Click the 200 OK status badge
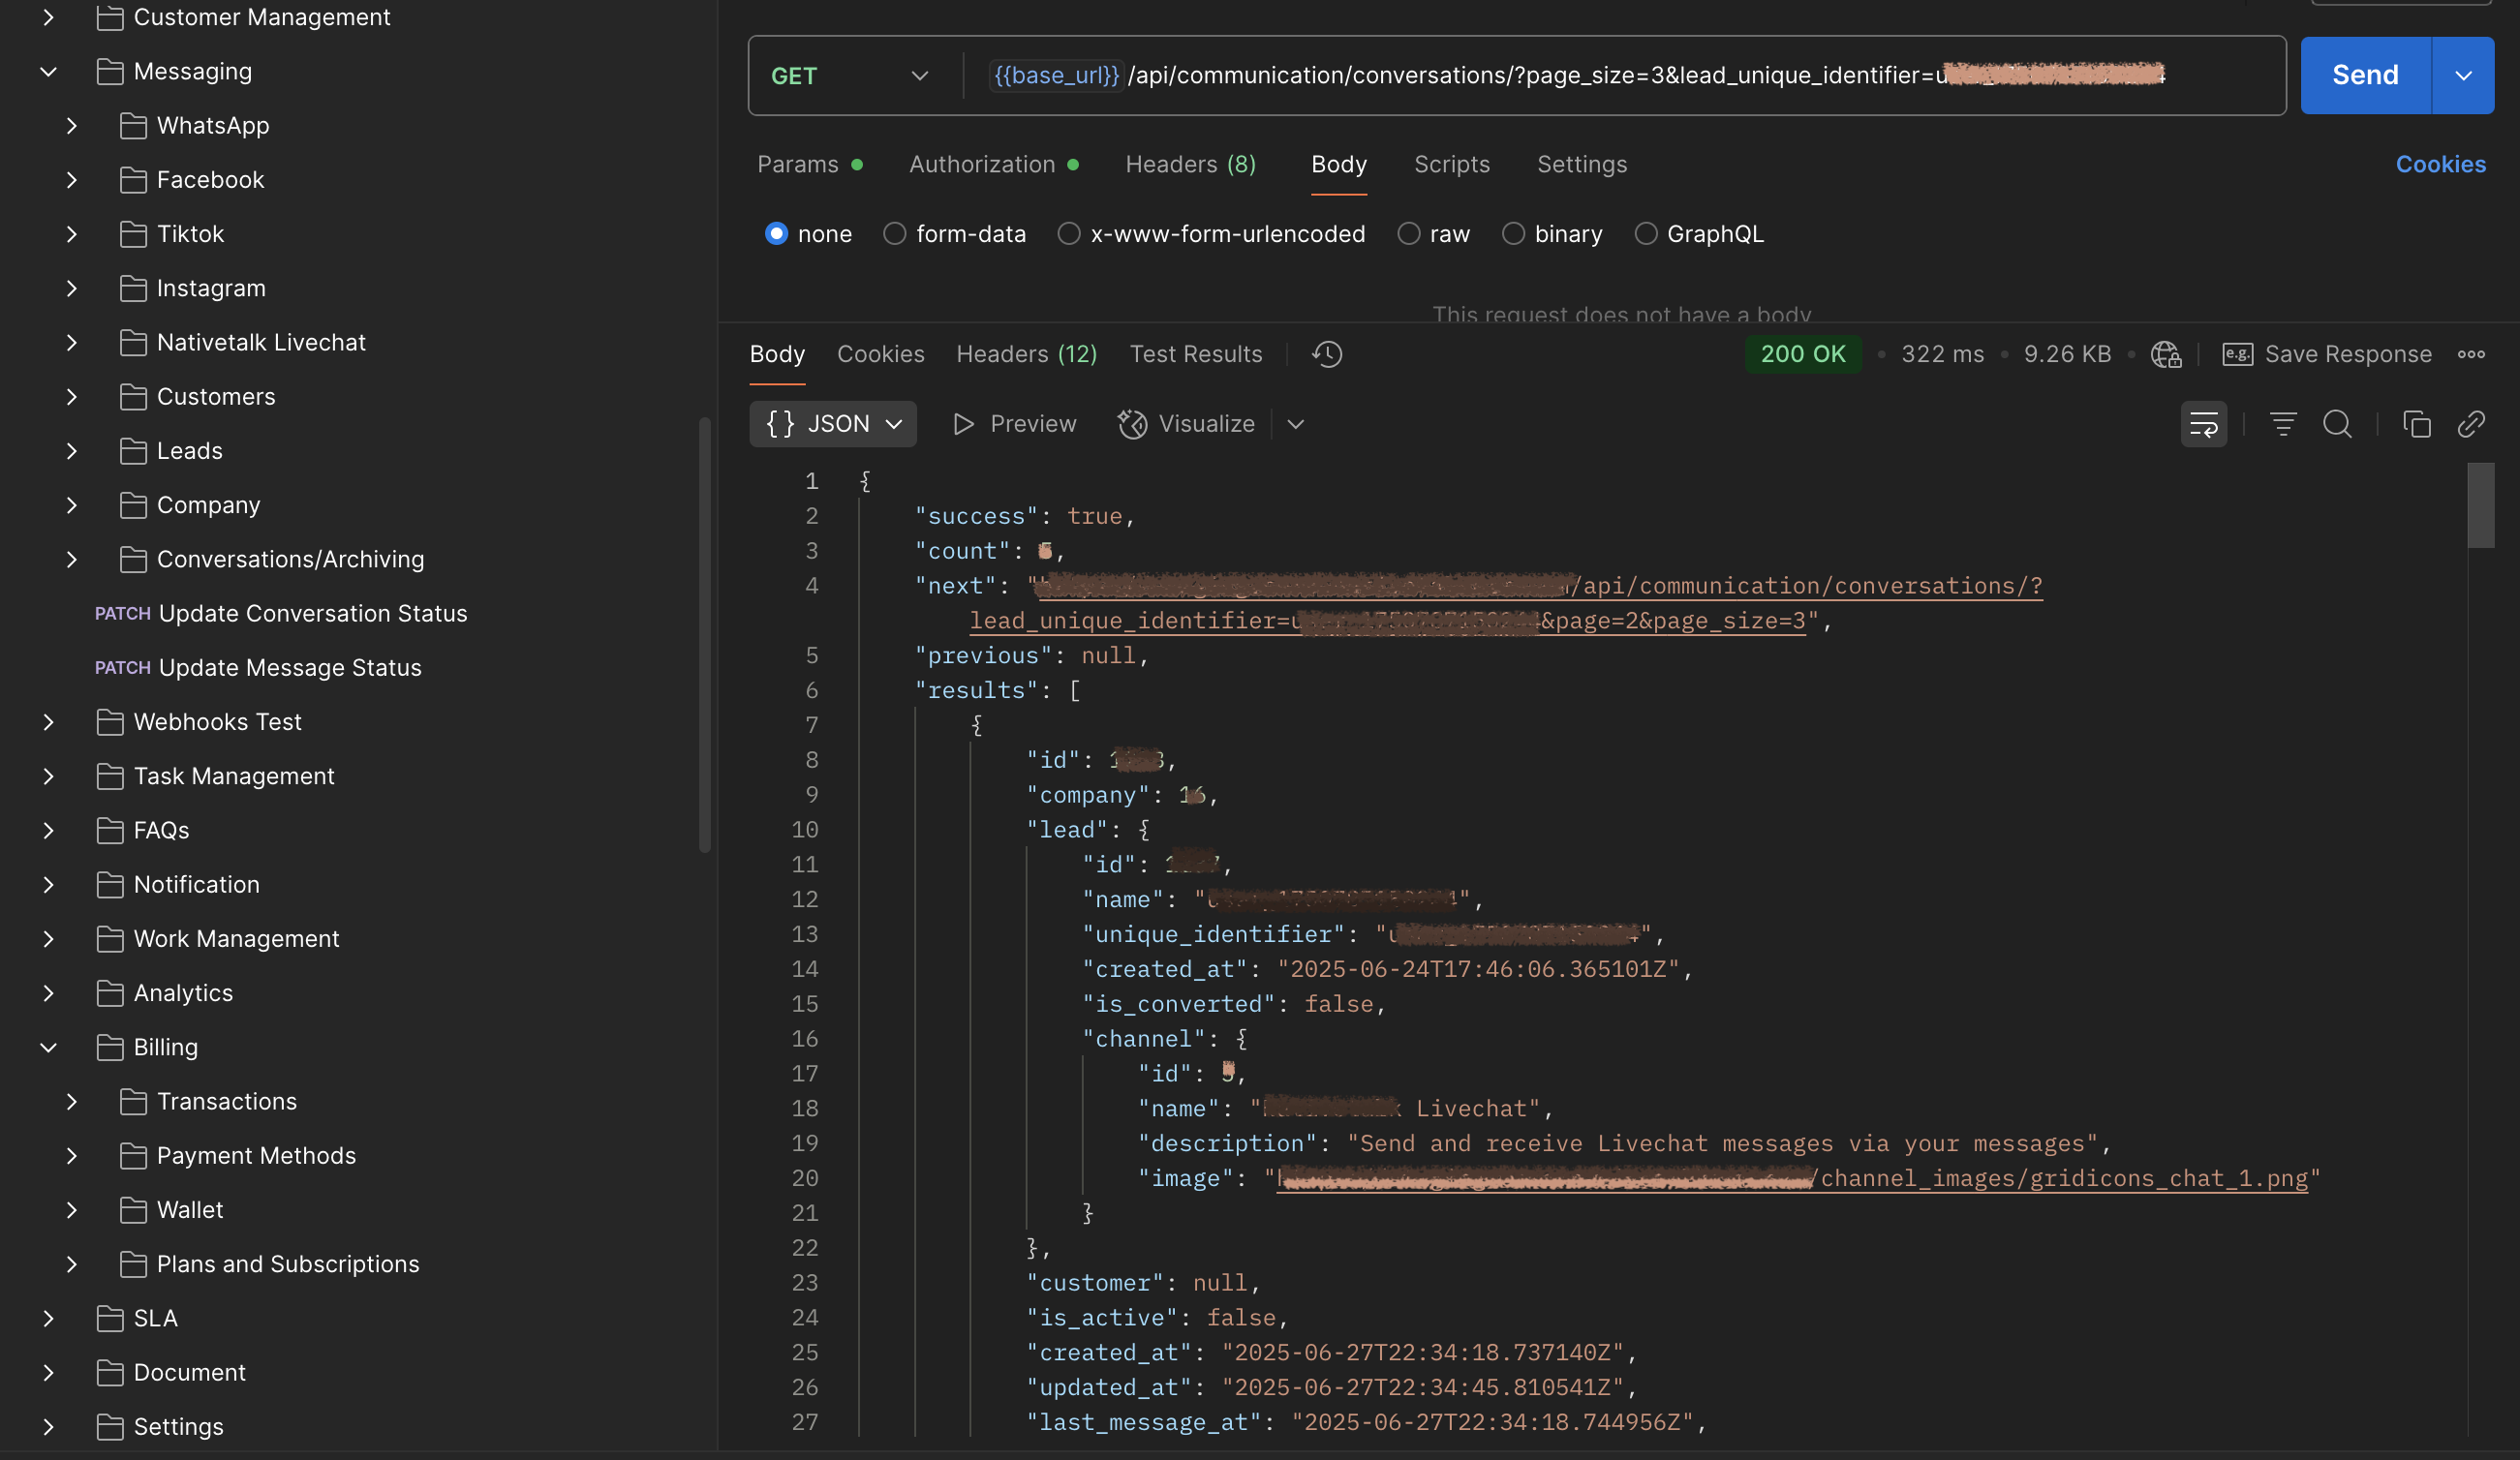 click(1802, 354)
